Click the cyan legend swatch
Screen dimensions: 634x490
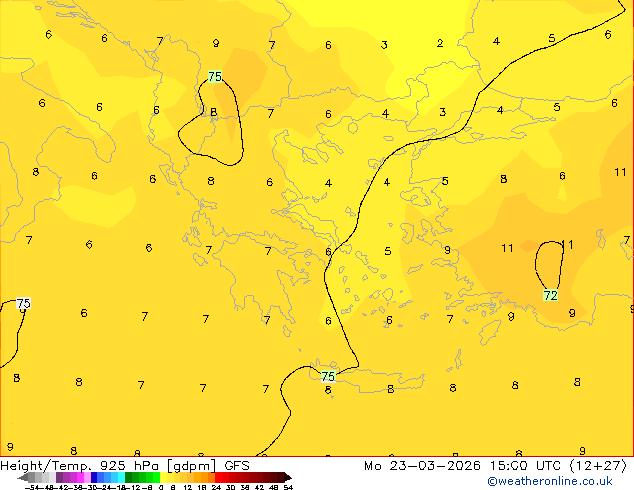[x=121, y=477]
